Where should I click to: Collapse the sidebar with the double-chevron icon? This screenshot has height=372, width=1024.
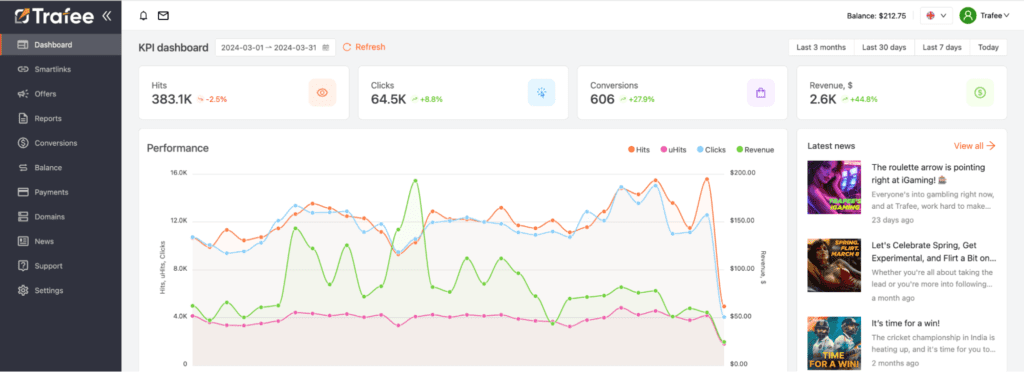point(107,16)
